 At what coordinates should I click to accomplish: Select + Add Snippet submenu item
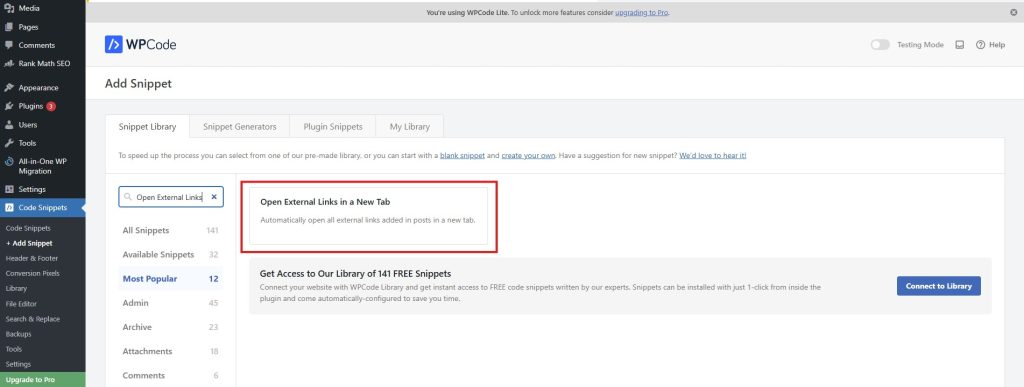29,243
